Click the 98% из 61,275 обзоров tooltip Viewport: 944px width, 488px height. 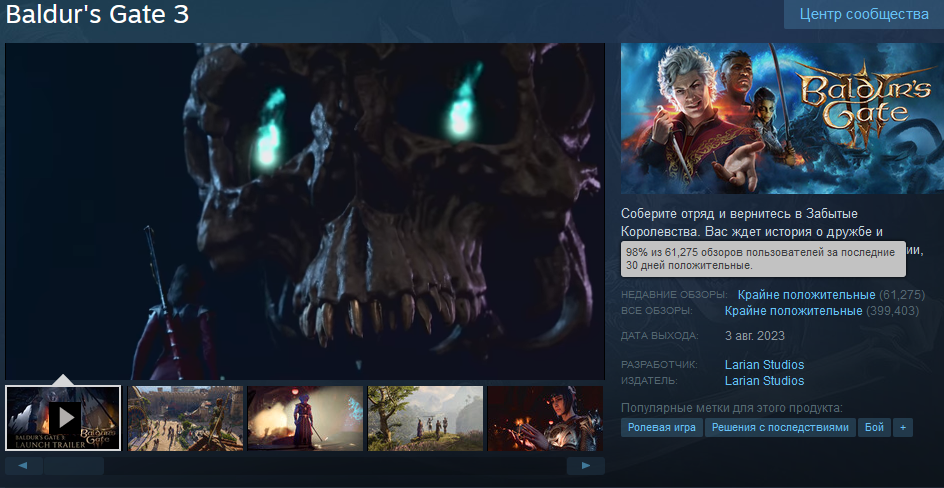pyautogui.click(x=763, y=259)
